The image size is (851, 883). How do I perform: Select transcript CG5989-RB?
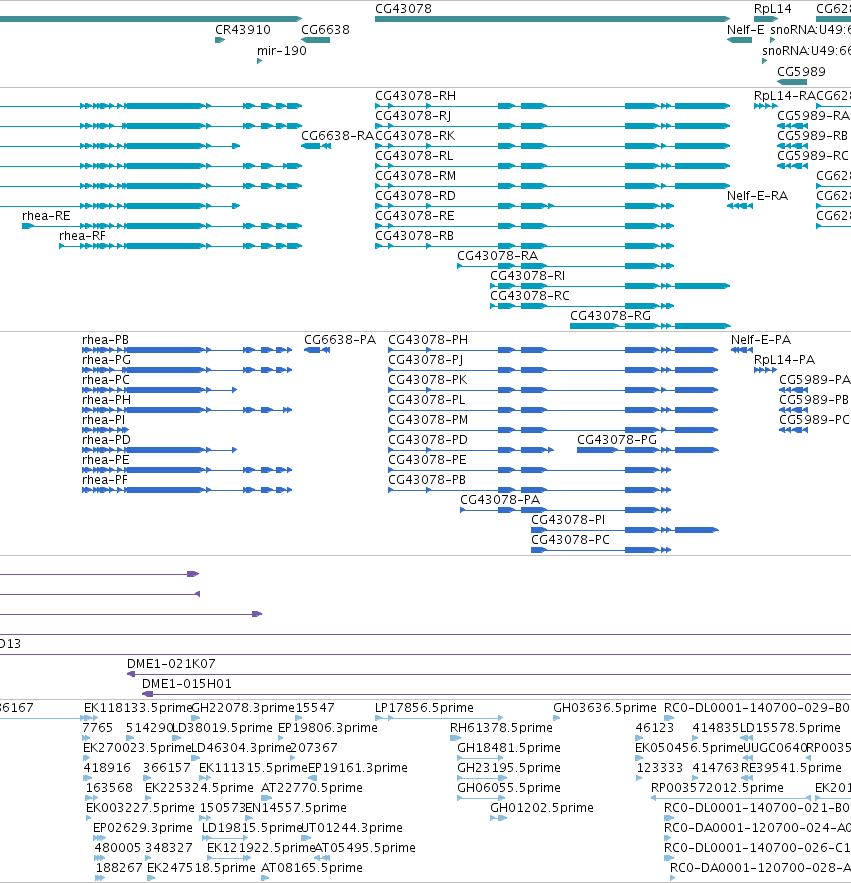point(812,136)
